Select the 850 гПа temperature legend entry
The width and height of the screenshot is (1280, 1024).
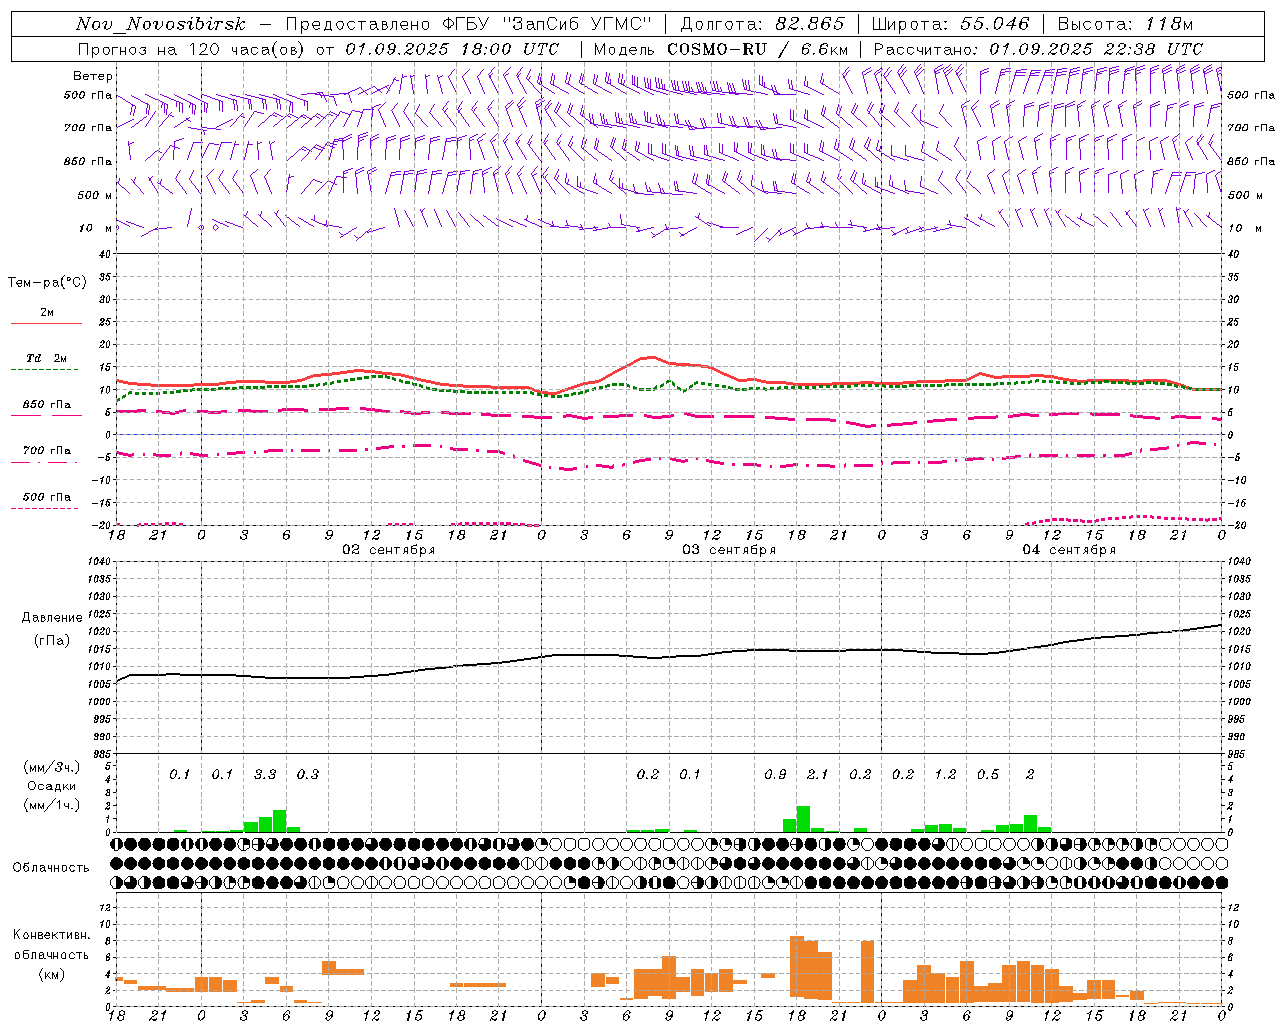click(46, 405)
